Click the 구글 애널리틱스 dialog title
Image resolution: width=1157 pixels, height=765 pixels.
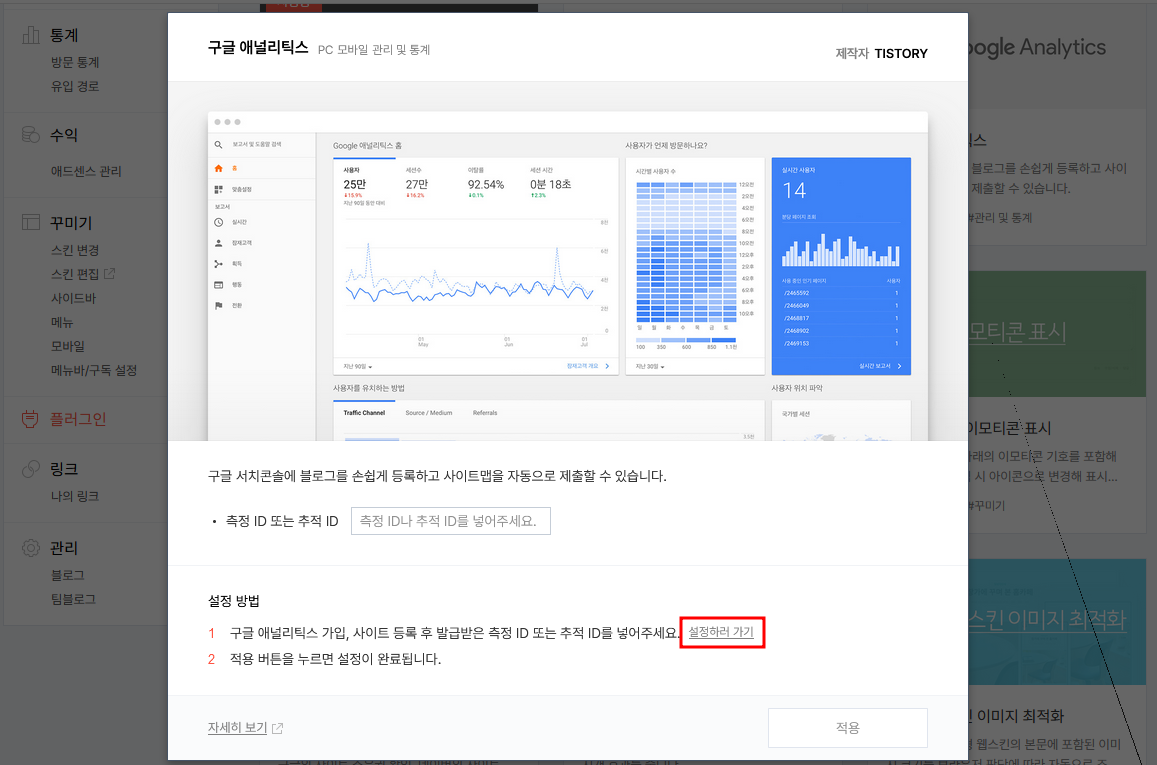258,47
